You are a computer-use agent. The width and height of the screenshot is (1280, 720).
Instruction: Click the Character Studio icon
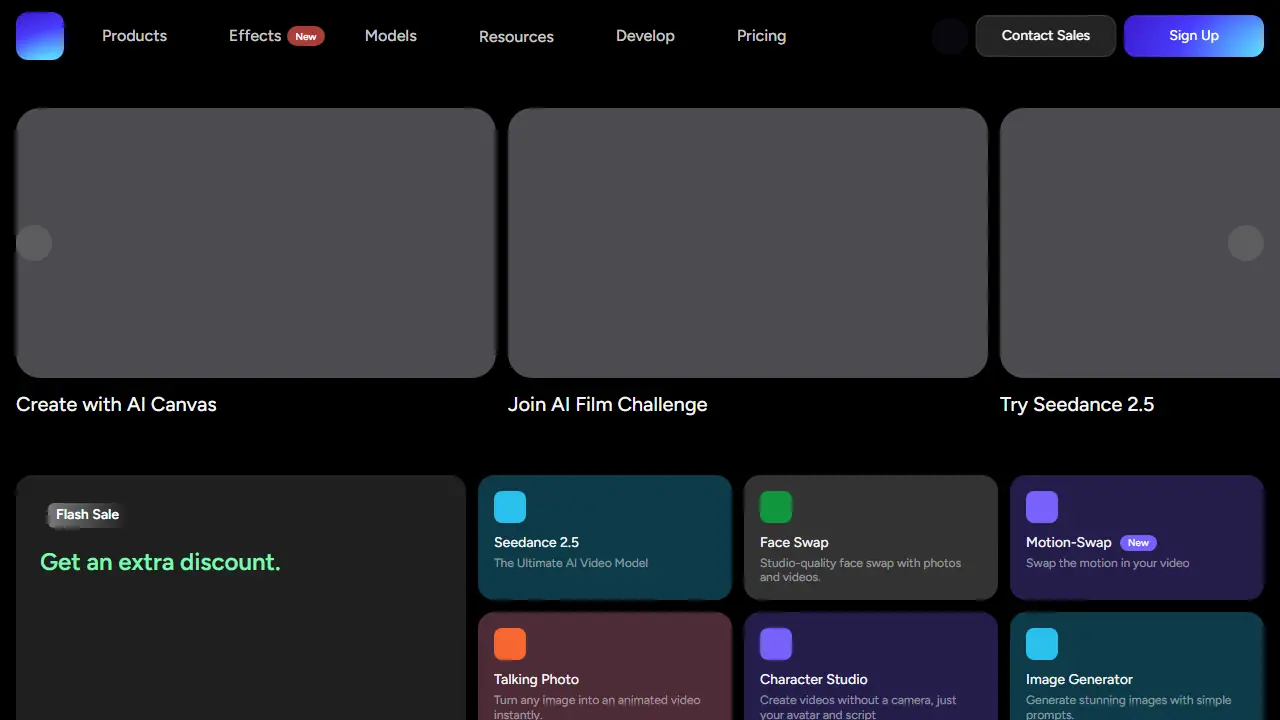(776, 644)
